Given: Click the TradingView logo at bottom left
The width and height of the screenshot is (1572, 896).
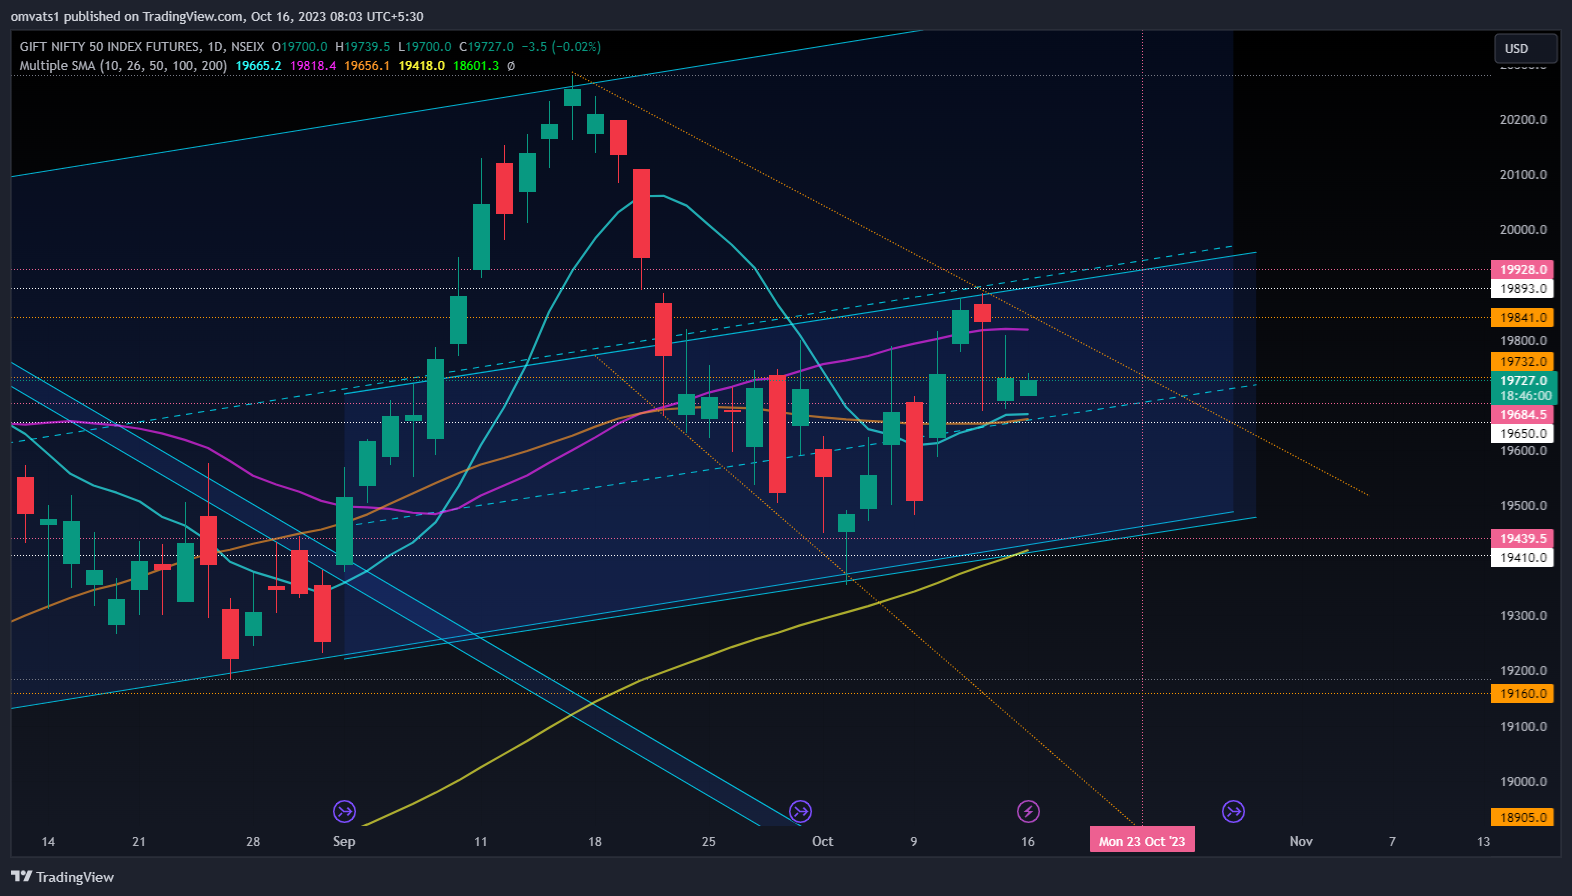Looking at the screenshot, I should click(62, 877).
